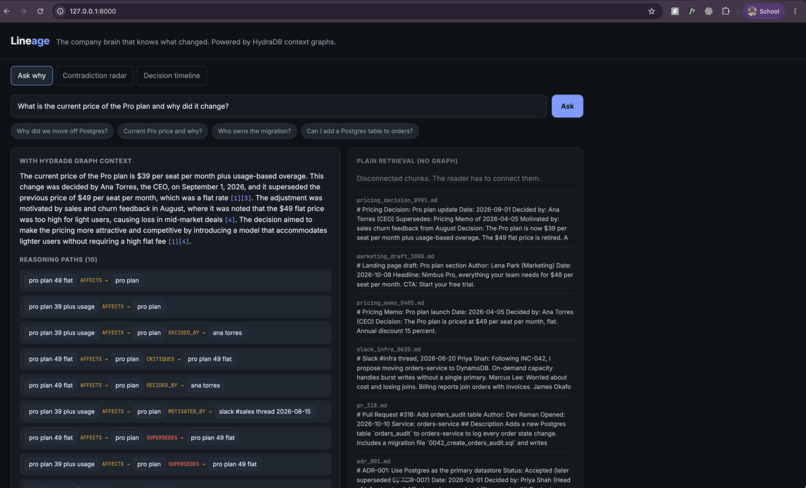Click the first 'pro plan 49 flat' reasoning path
The width and height of the screenshot is (806, 488).
tap(175, 280)
